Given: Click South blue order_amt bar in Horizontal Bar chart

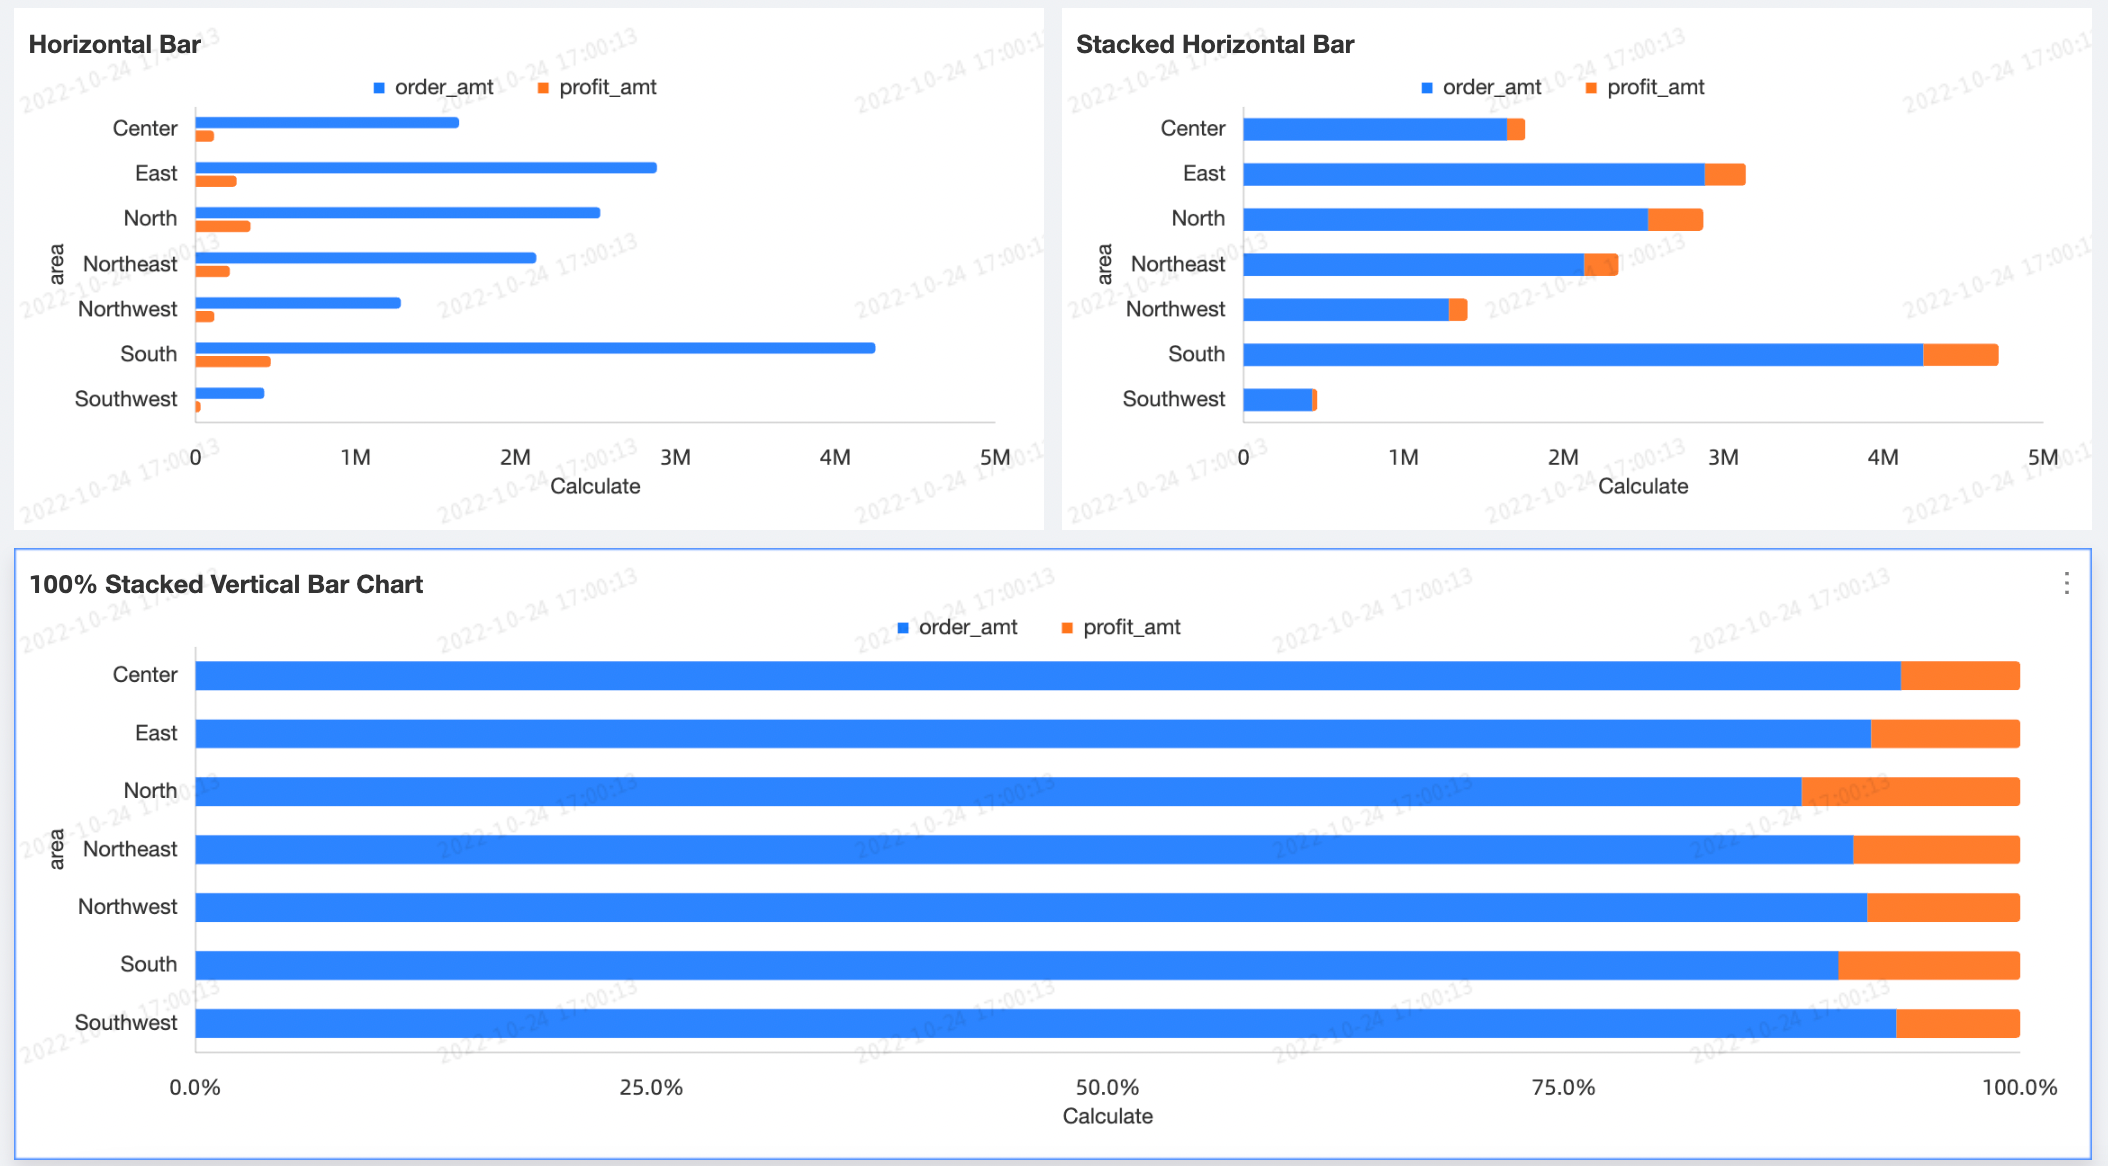Looking at the screenshot, I should click(535, 348).
